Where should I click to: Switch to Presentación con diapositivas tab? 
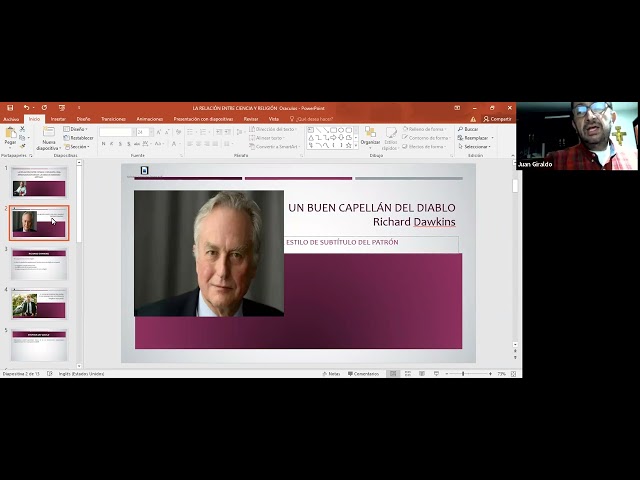coord(203,119)
